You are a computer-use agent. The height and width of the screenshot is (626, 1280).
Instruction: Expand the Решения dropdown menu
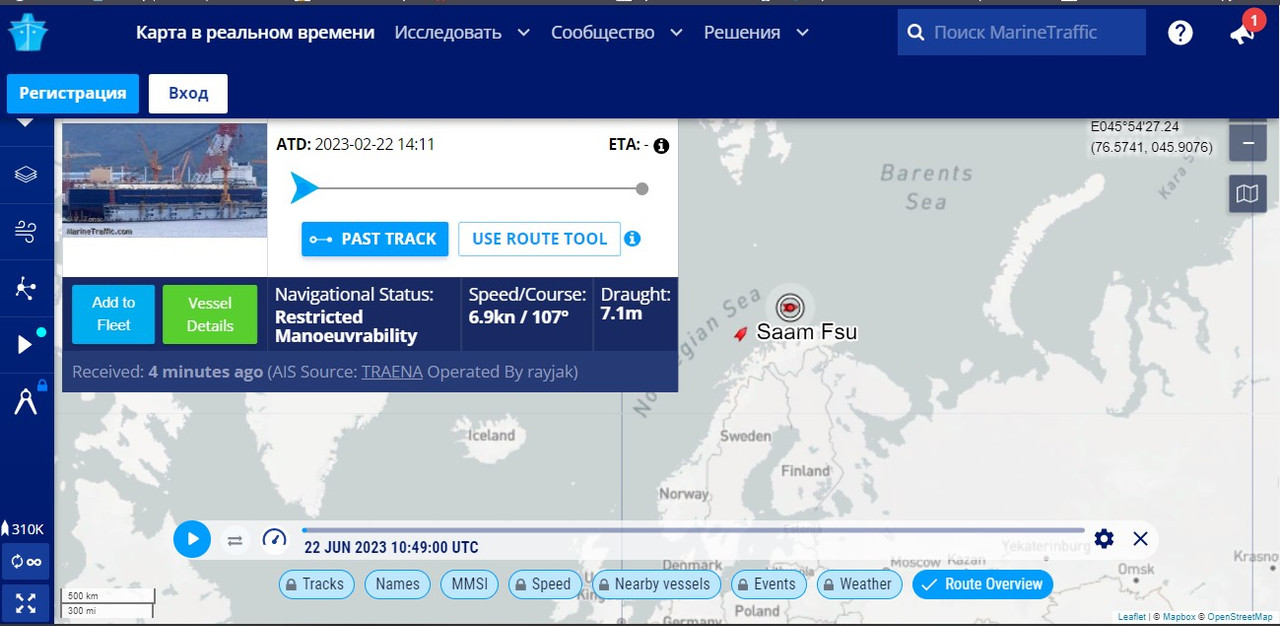click(x=756, y=32)
